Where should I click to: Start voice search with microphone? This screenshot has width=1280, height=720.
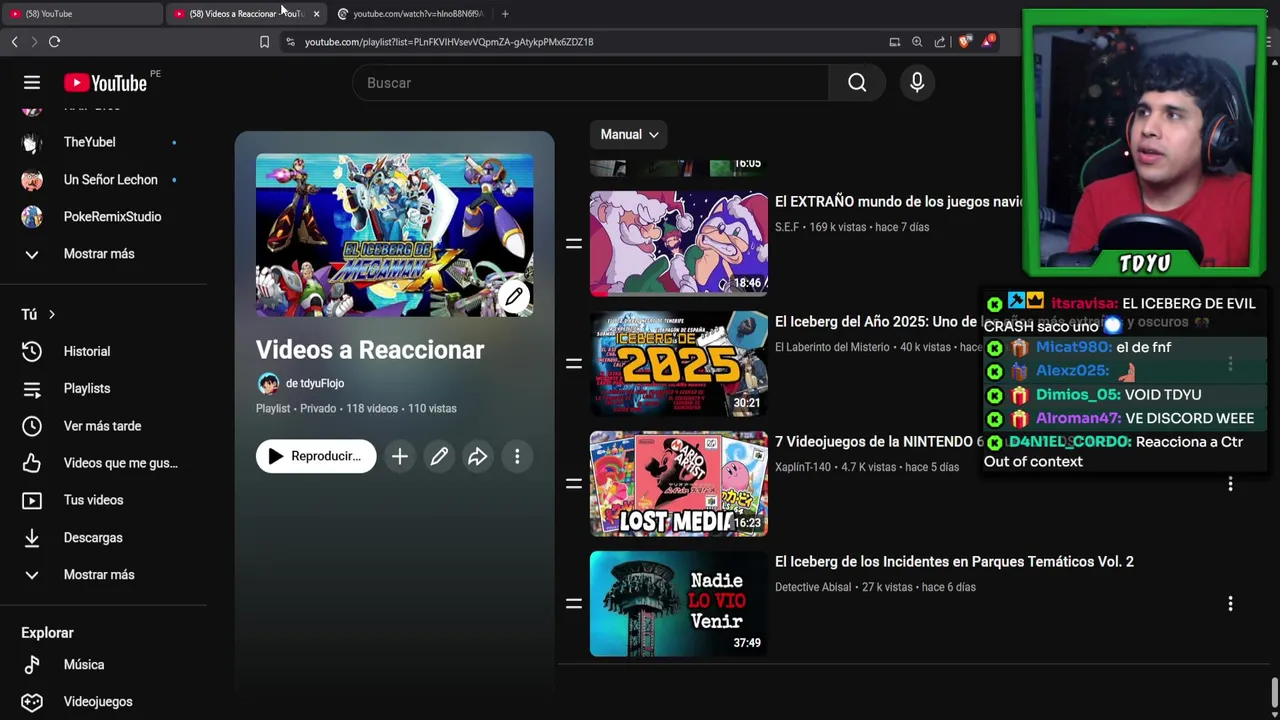tap(917, 83)
